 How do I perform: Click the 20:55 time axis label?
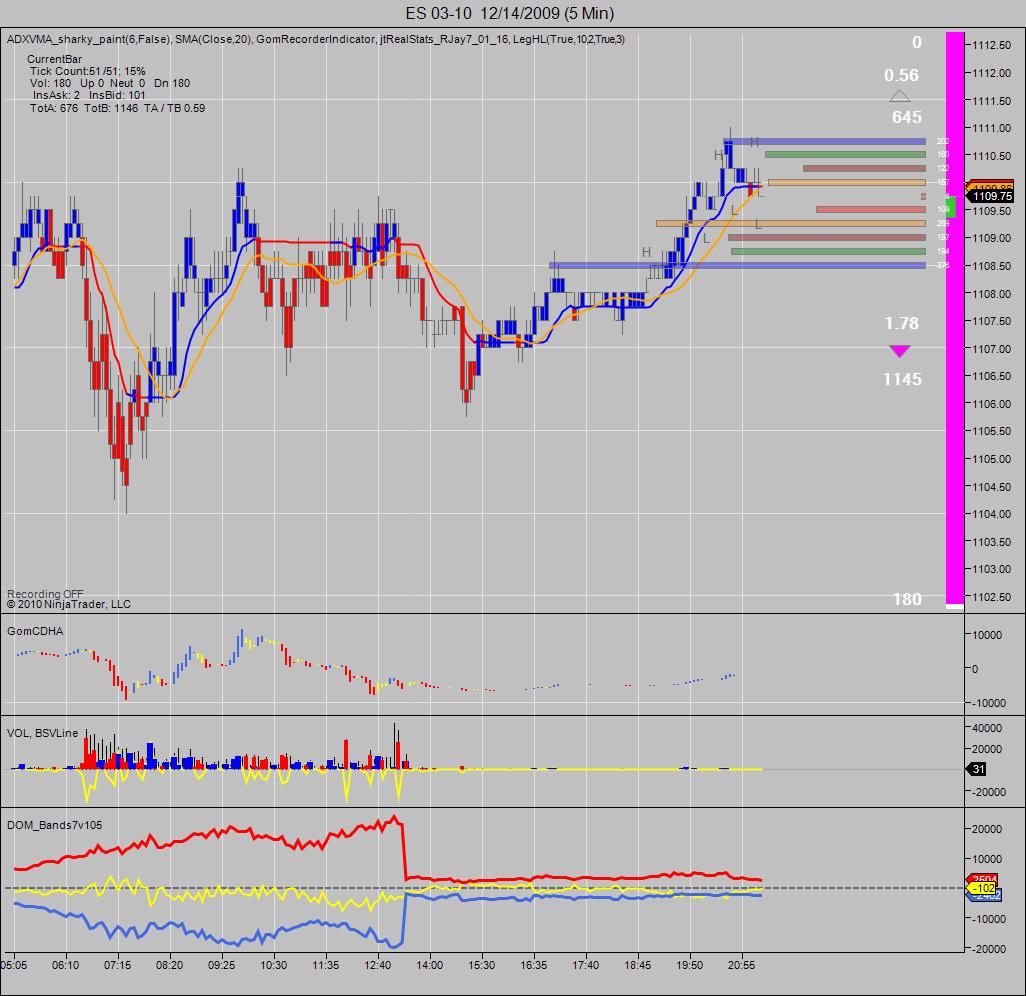click(x=741, y=965)
